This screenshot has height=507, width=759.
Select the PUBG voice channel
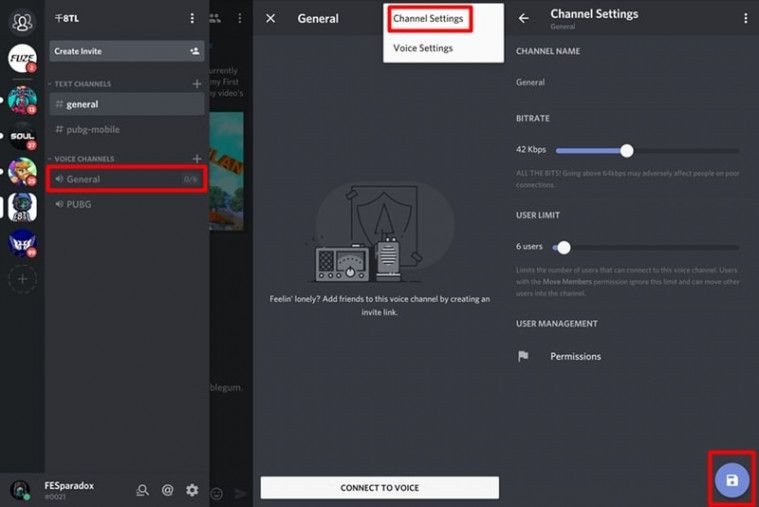[x=127, y=204]
